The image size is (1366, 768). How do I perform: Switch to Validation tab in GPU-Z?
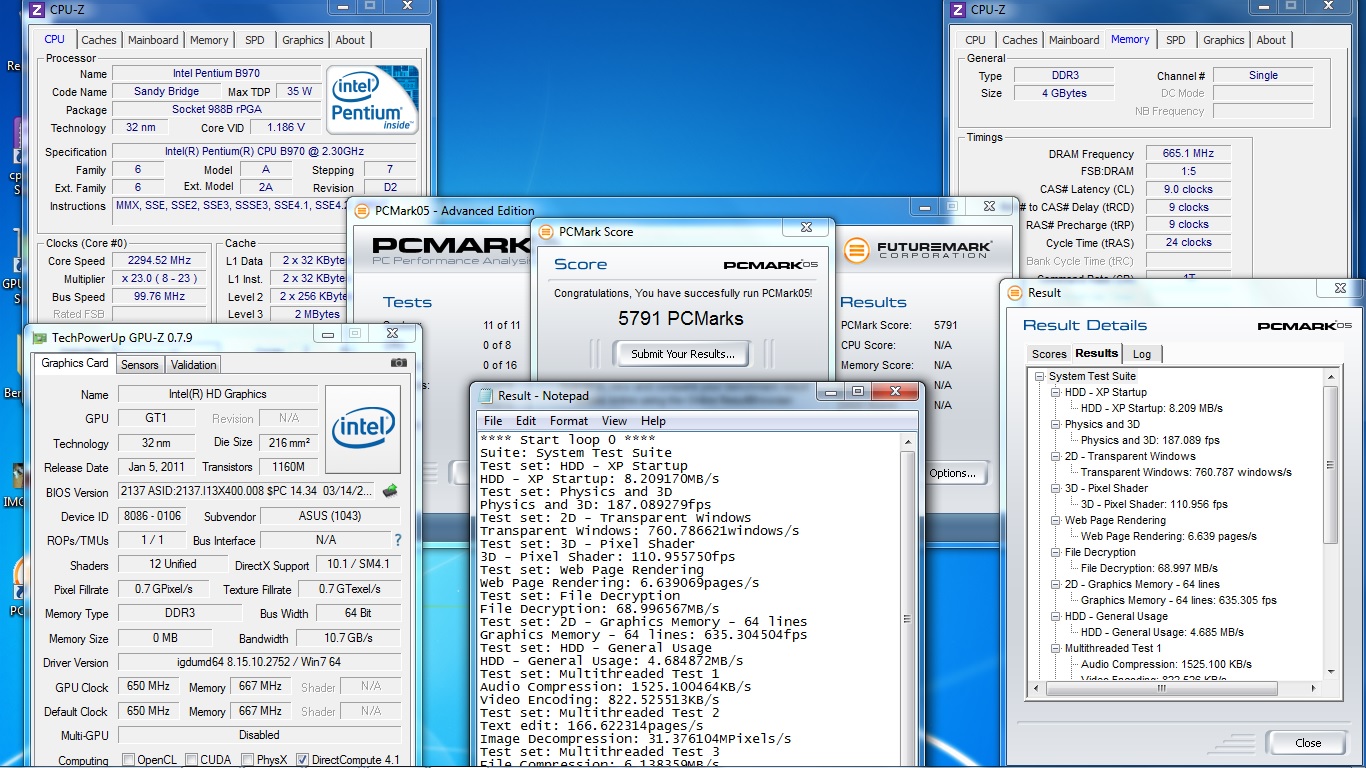pyautogui.click(x=194, y=365)
